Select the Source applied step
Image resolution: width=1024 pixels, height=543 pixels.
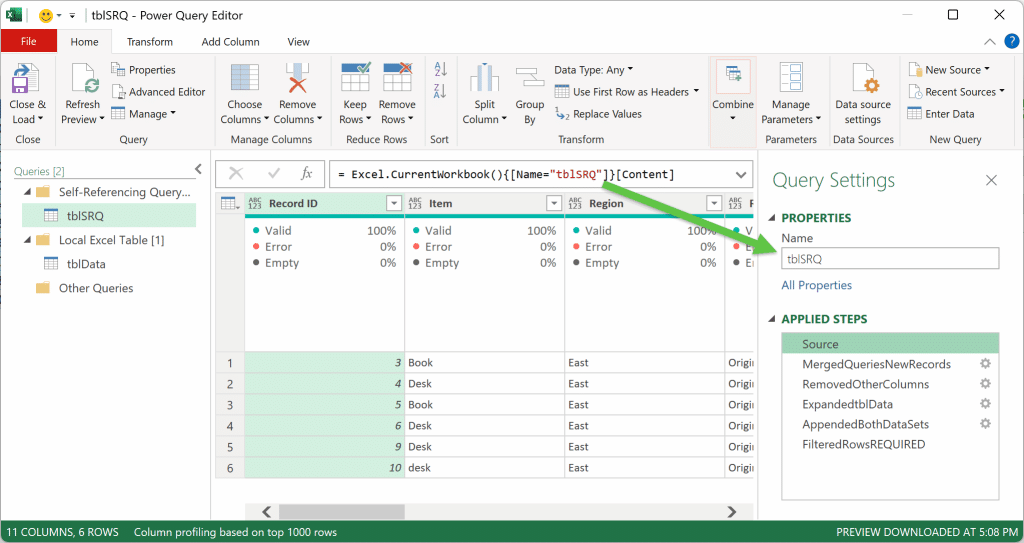tap(890, 344)
